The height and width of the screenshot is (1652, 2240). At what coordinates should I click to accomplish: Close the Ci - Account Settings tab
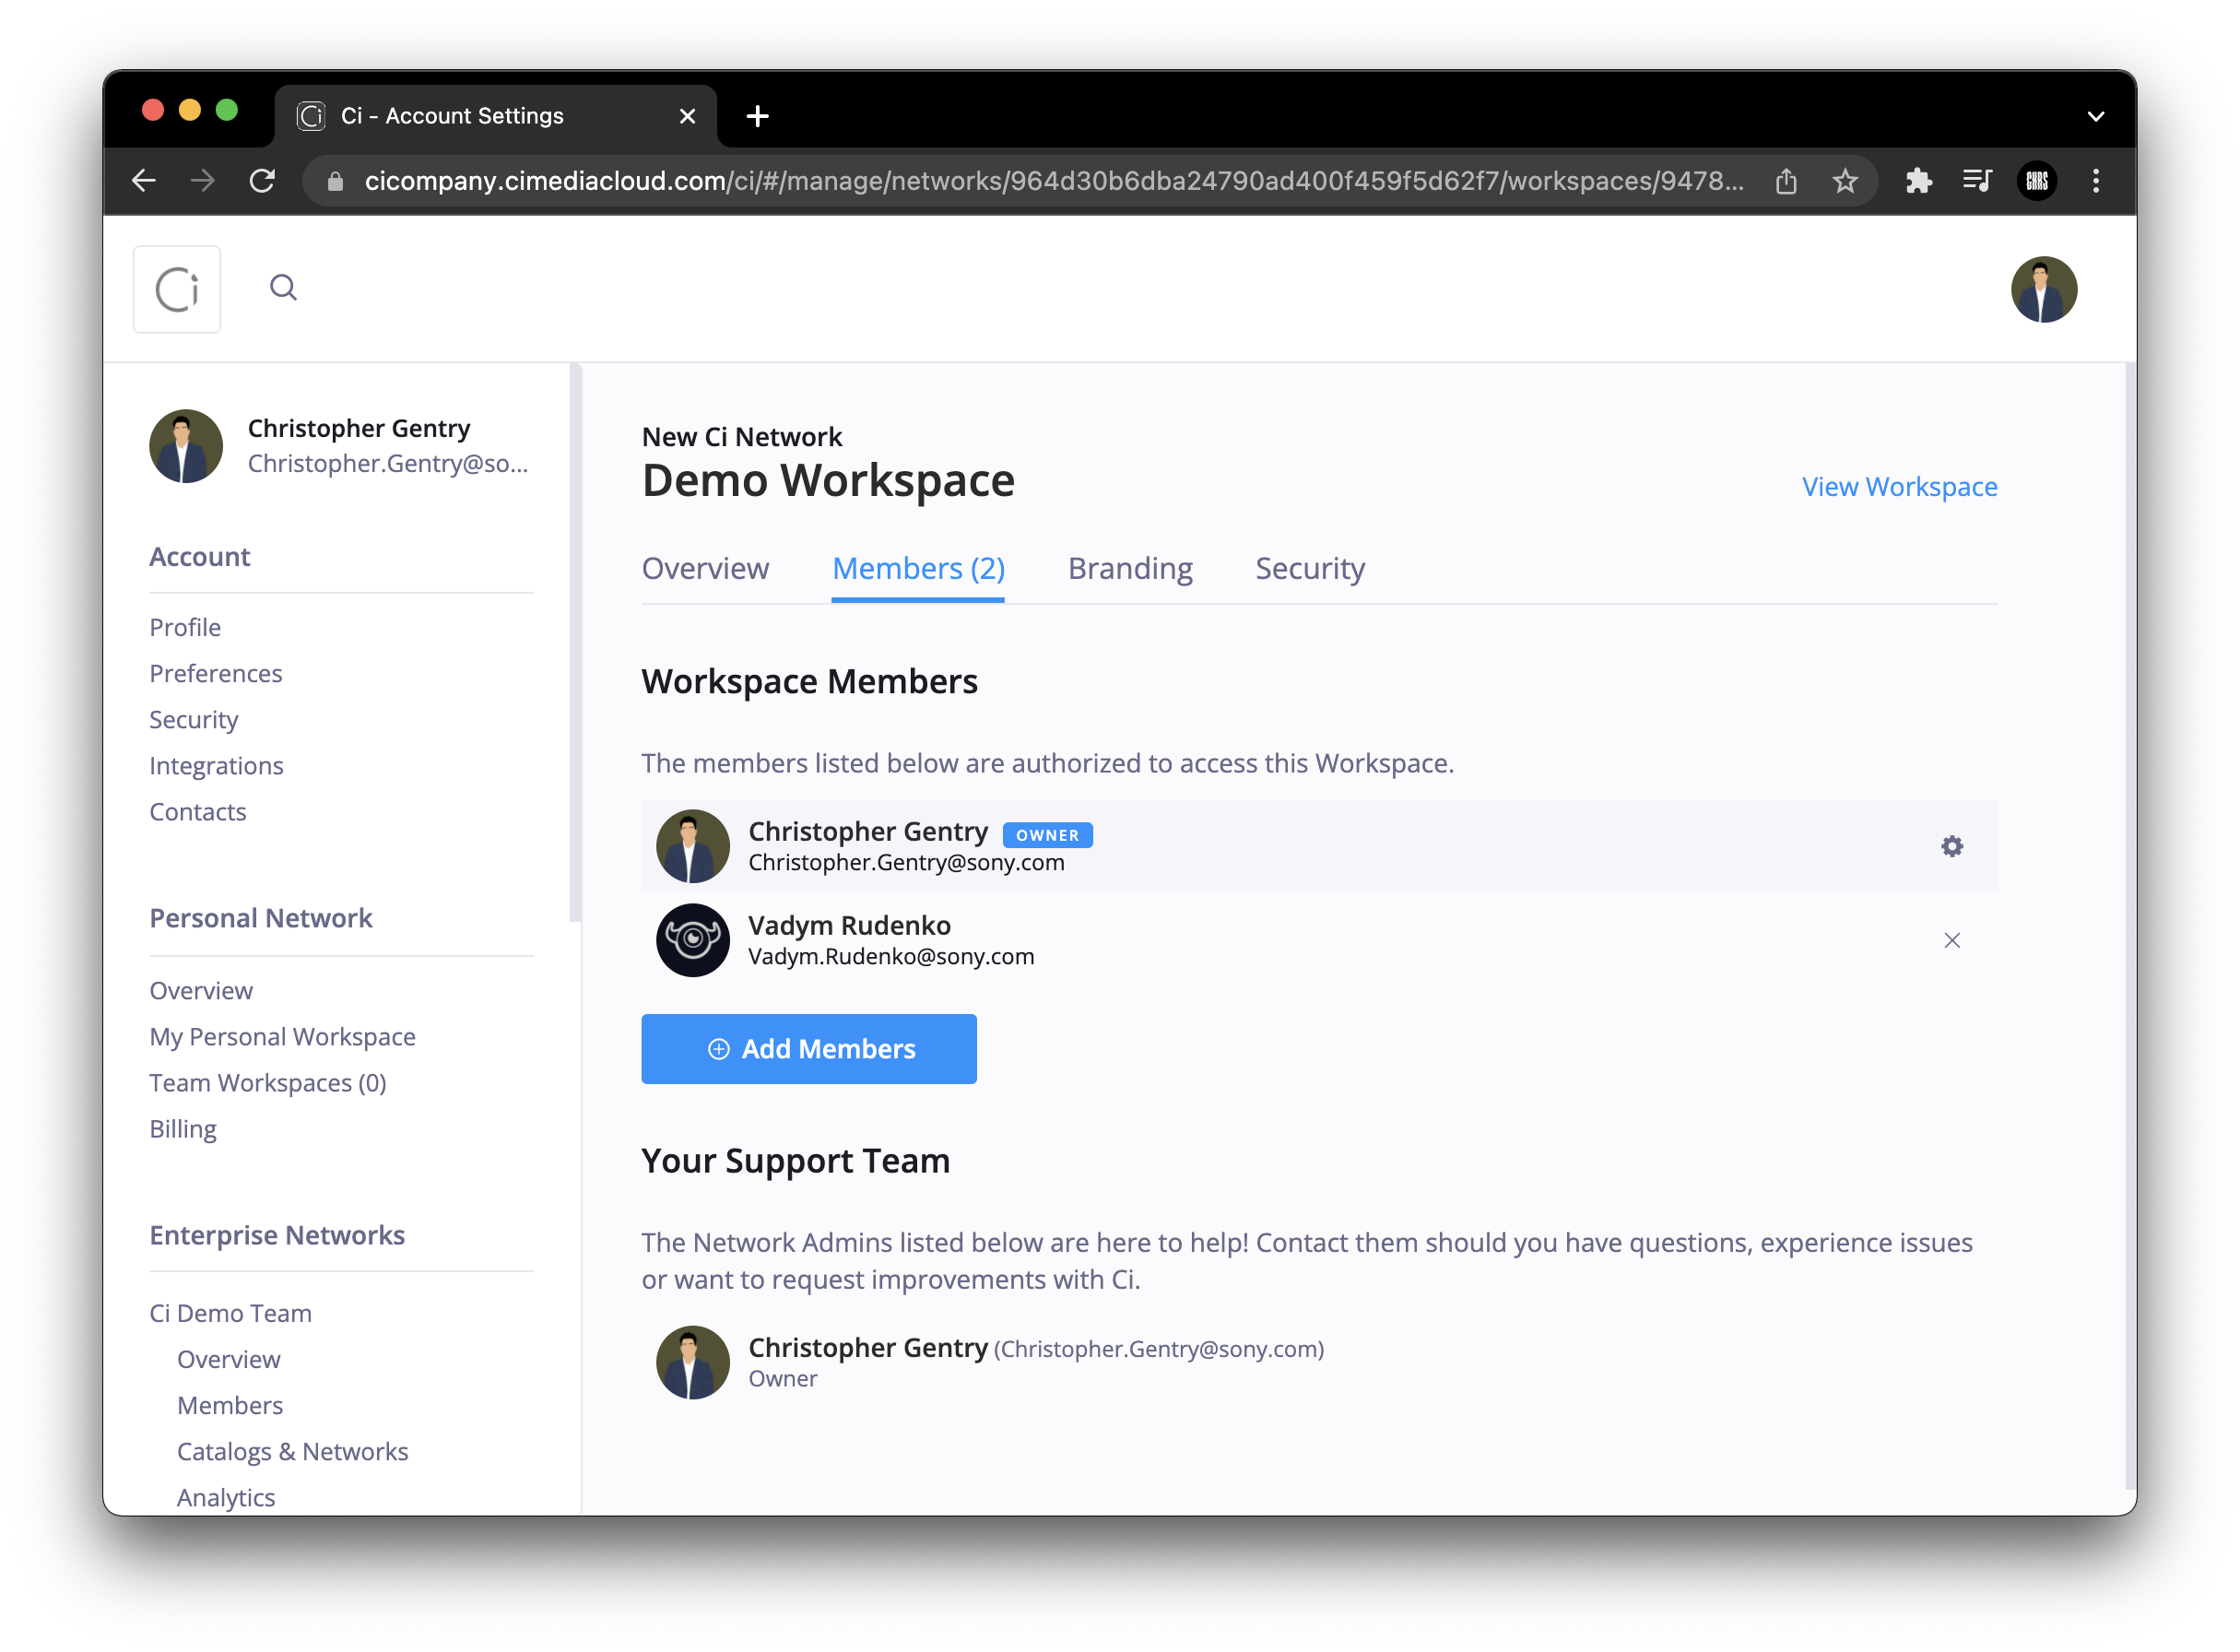688,116
